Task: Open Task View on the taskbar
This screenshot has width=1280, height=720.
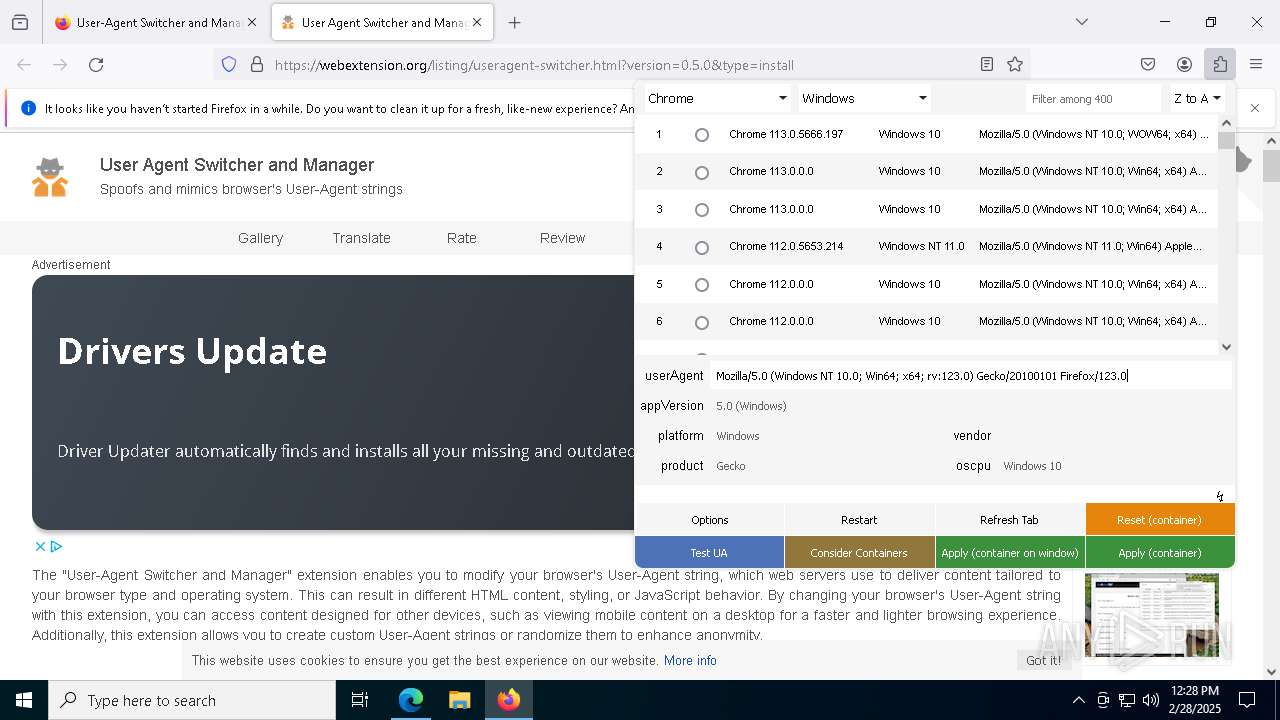Action: click(360, 700)
